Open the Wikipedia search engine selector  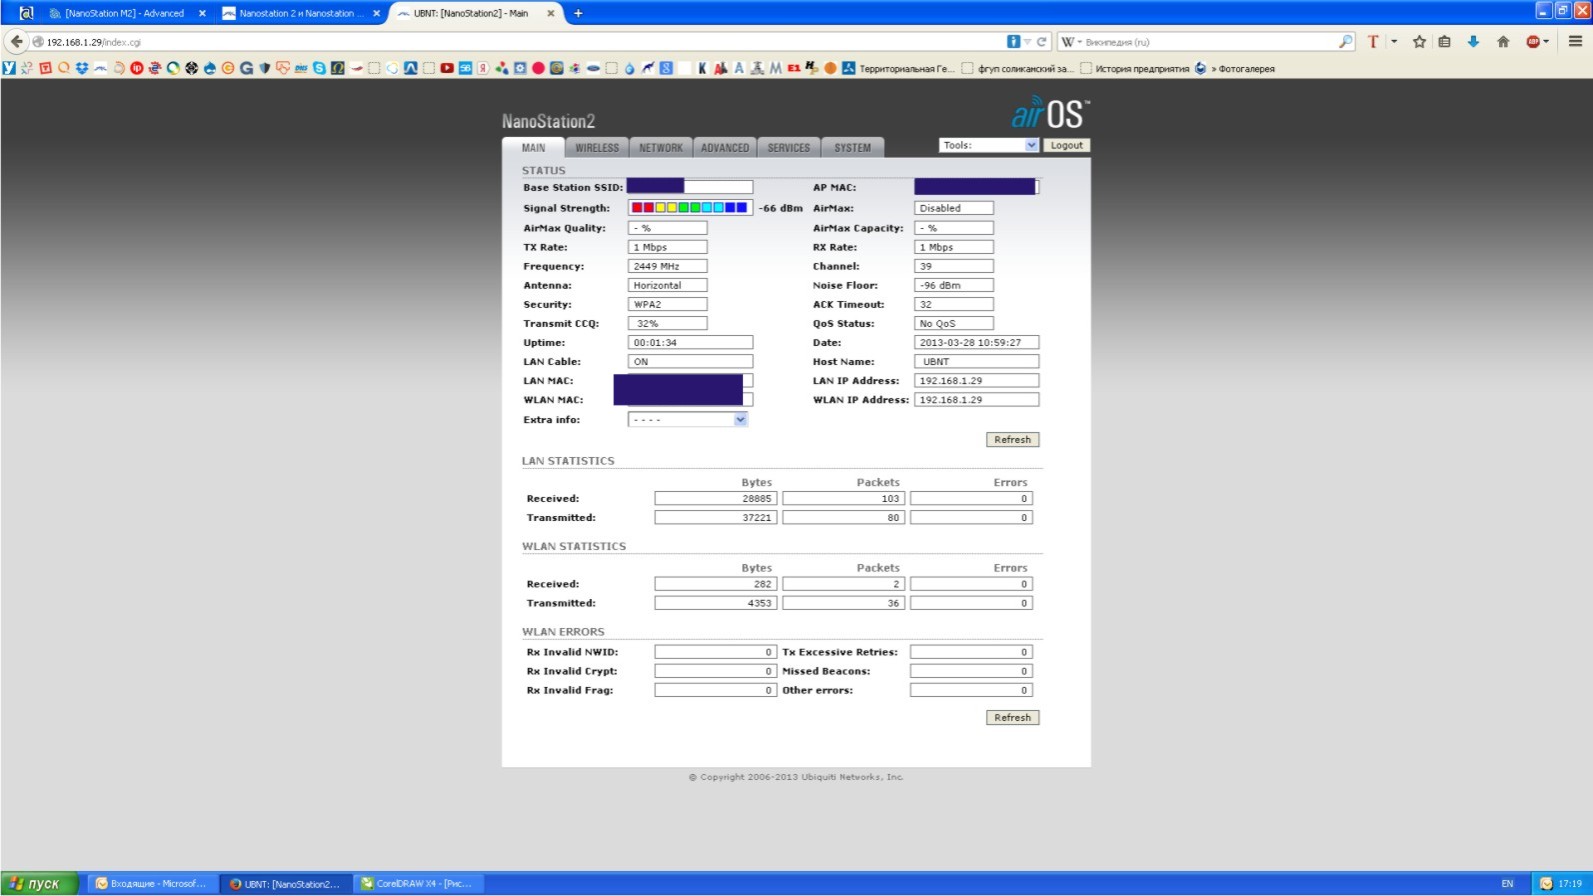coord(1071,42)
